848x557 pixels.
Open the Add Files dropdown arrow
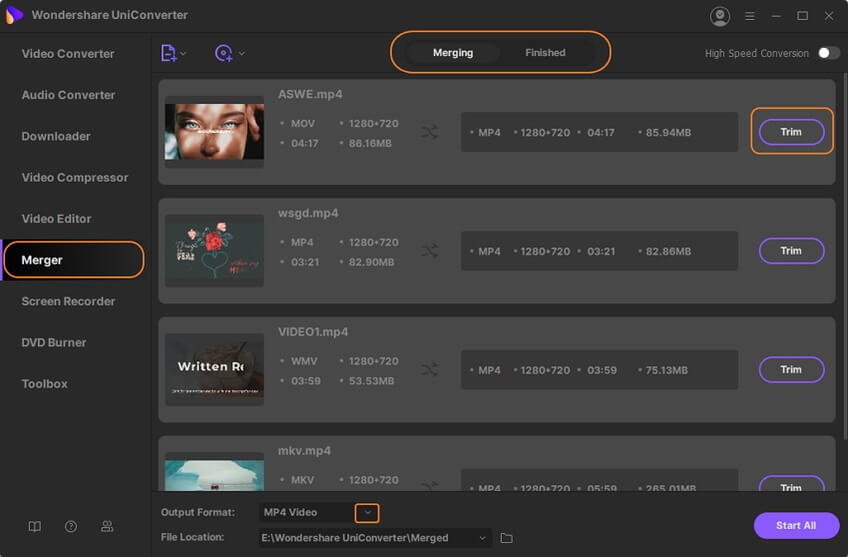[x=183, y=54]
